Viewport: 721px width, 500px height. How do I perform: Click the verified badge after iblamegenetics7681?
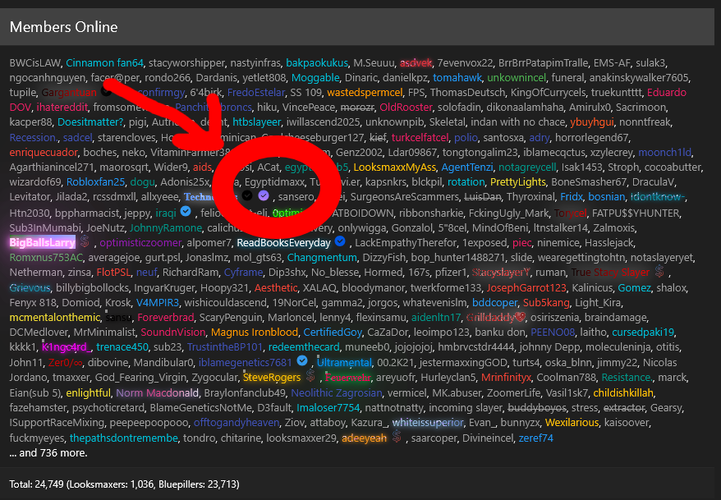(x=301, y=362)
